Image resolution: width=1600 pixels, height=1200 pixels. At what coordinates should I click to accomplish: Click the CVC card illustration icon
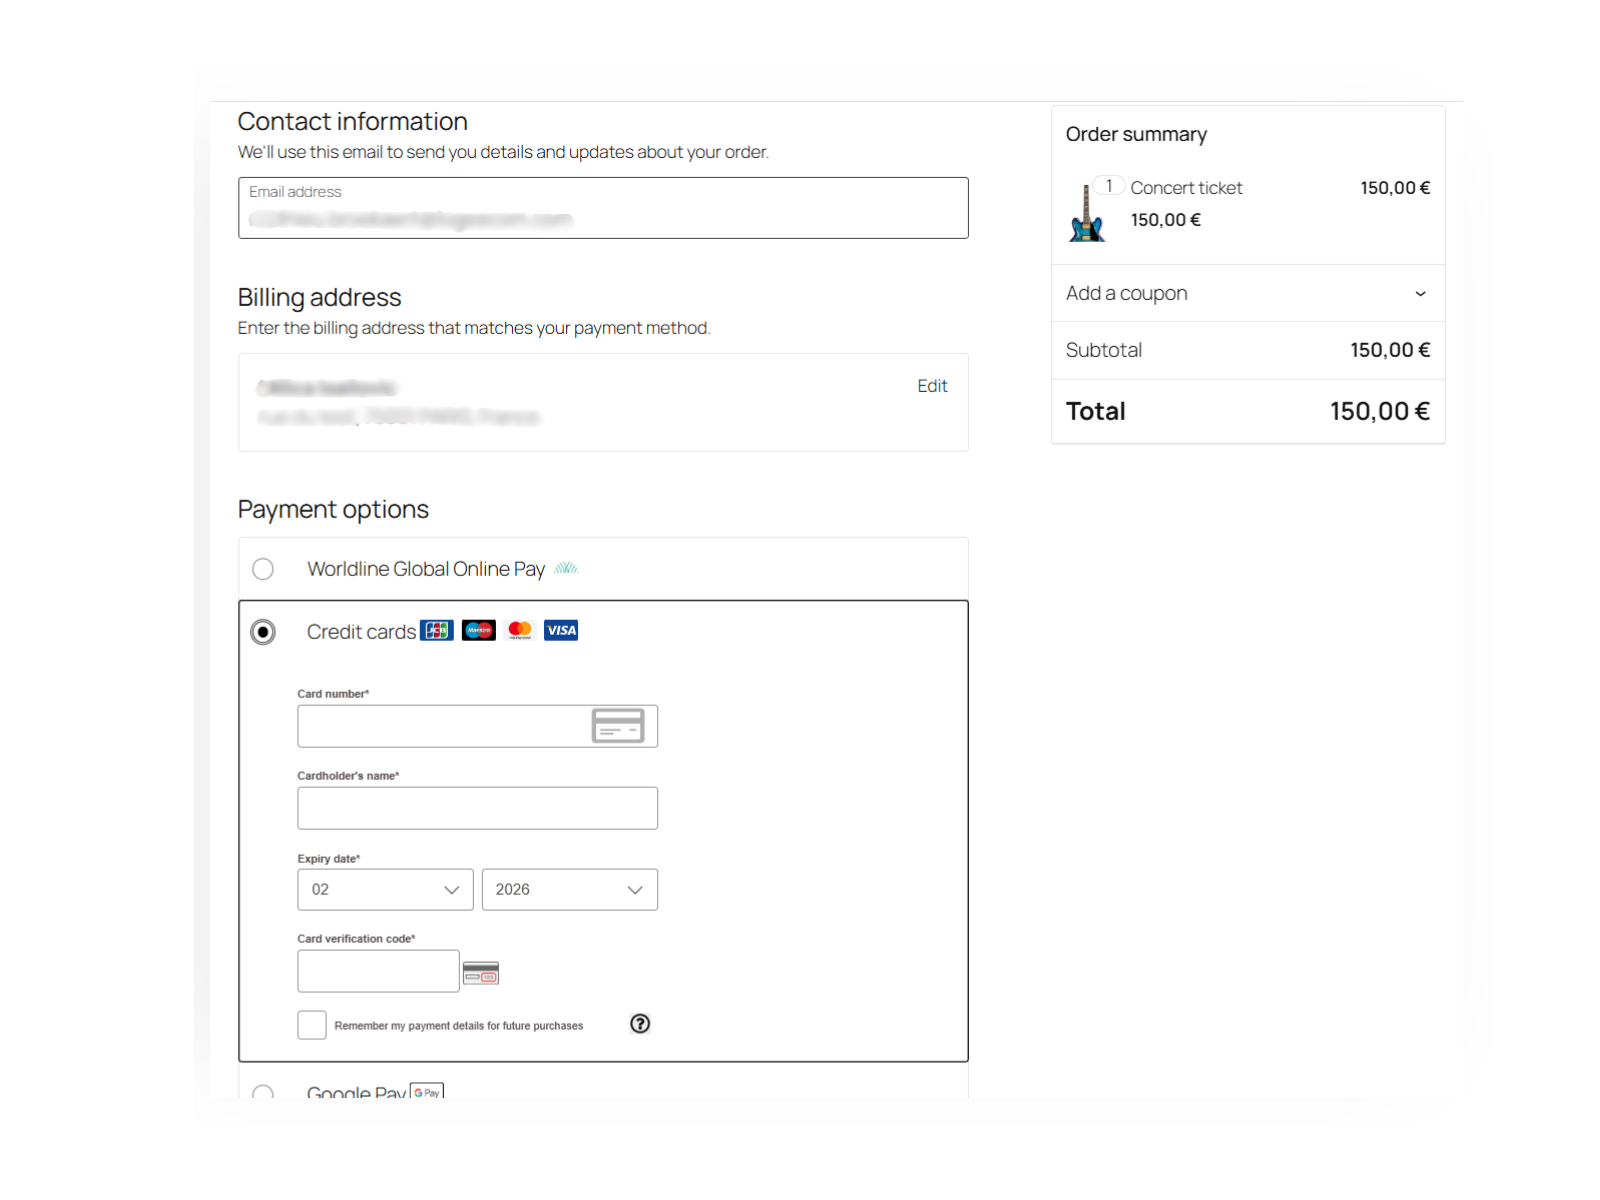[x=481, y=971]
